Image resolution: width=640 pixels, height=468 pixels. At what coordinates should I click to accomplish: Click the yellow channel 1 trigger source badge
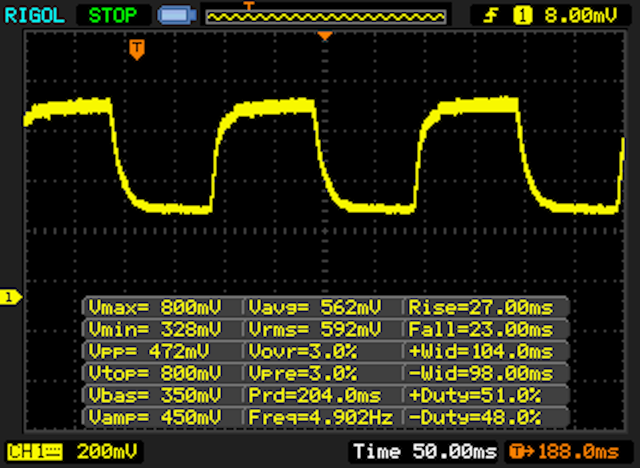(x=522, y=15)
